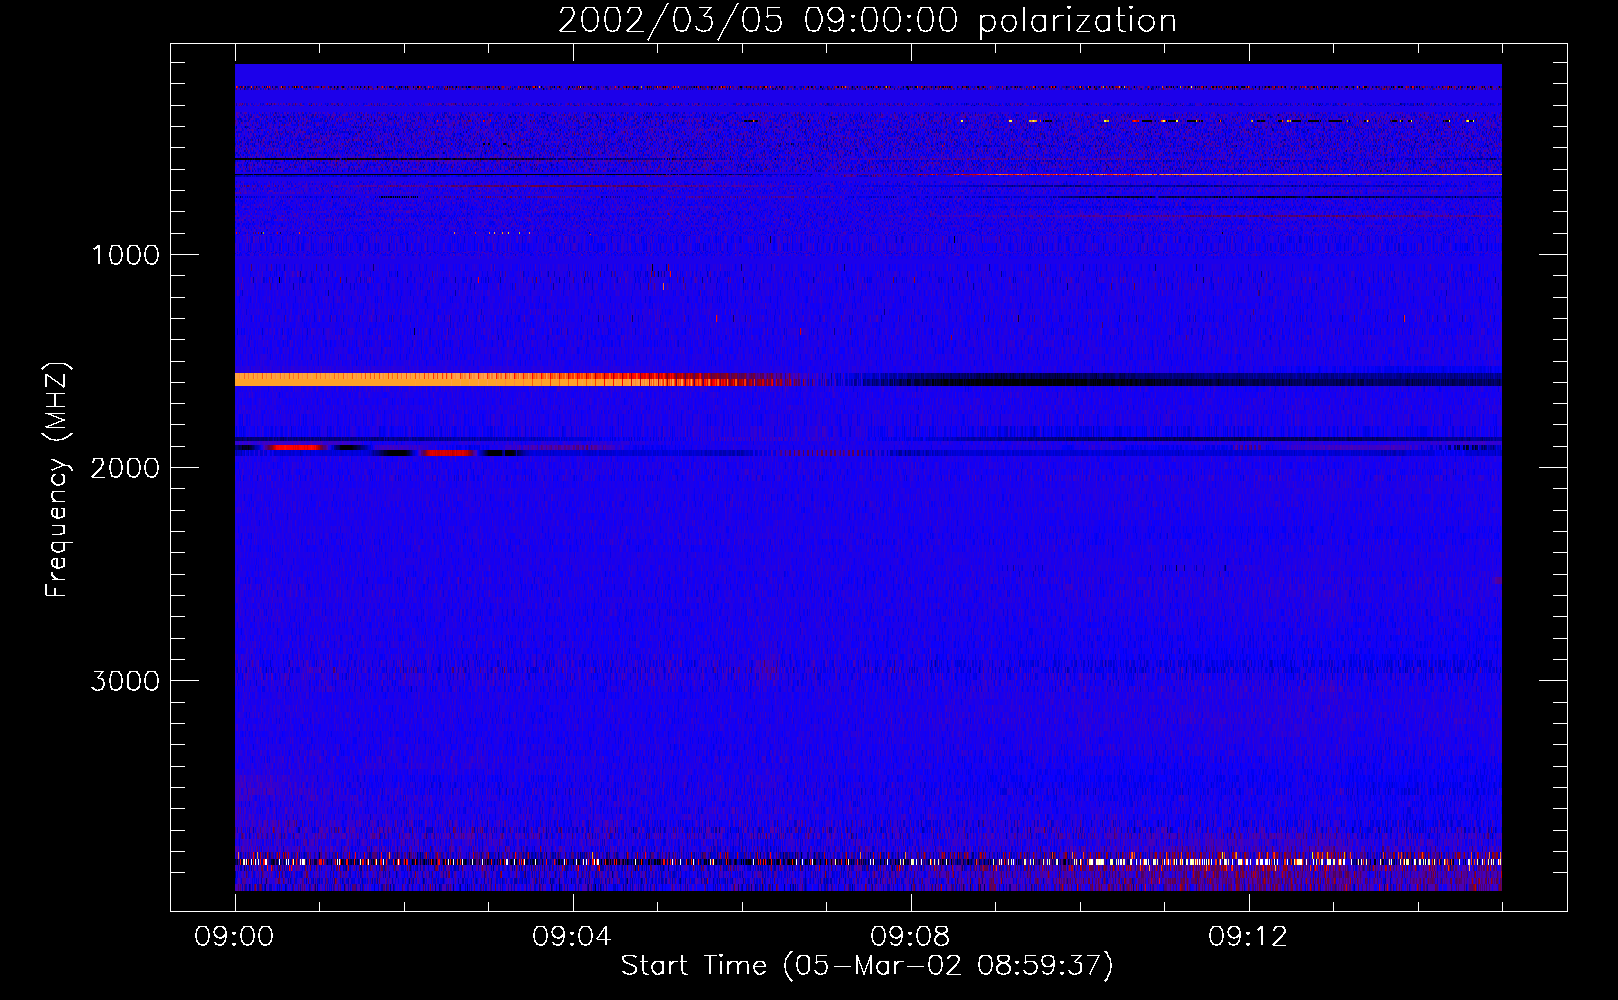Click the 3000 frequency tick label
The height and width of the screenshot is (1000, 1618).
click(125, 681)
